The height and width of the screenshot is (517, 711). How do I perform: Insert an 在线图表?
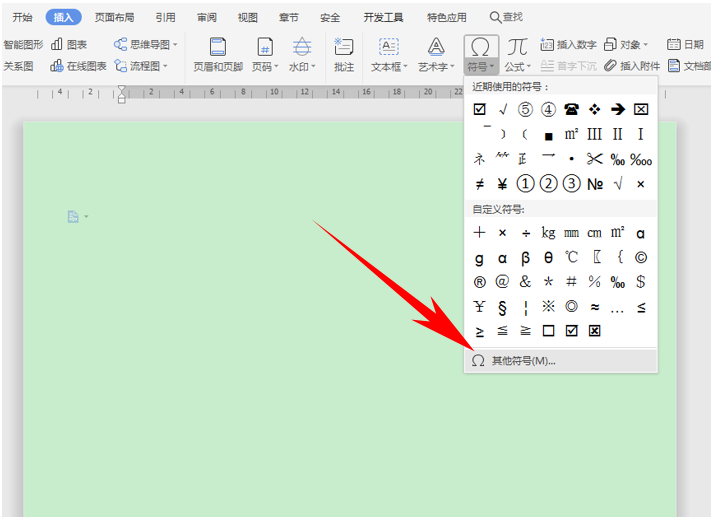click(x=78, y=66)
